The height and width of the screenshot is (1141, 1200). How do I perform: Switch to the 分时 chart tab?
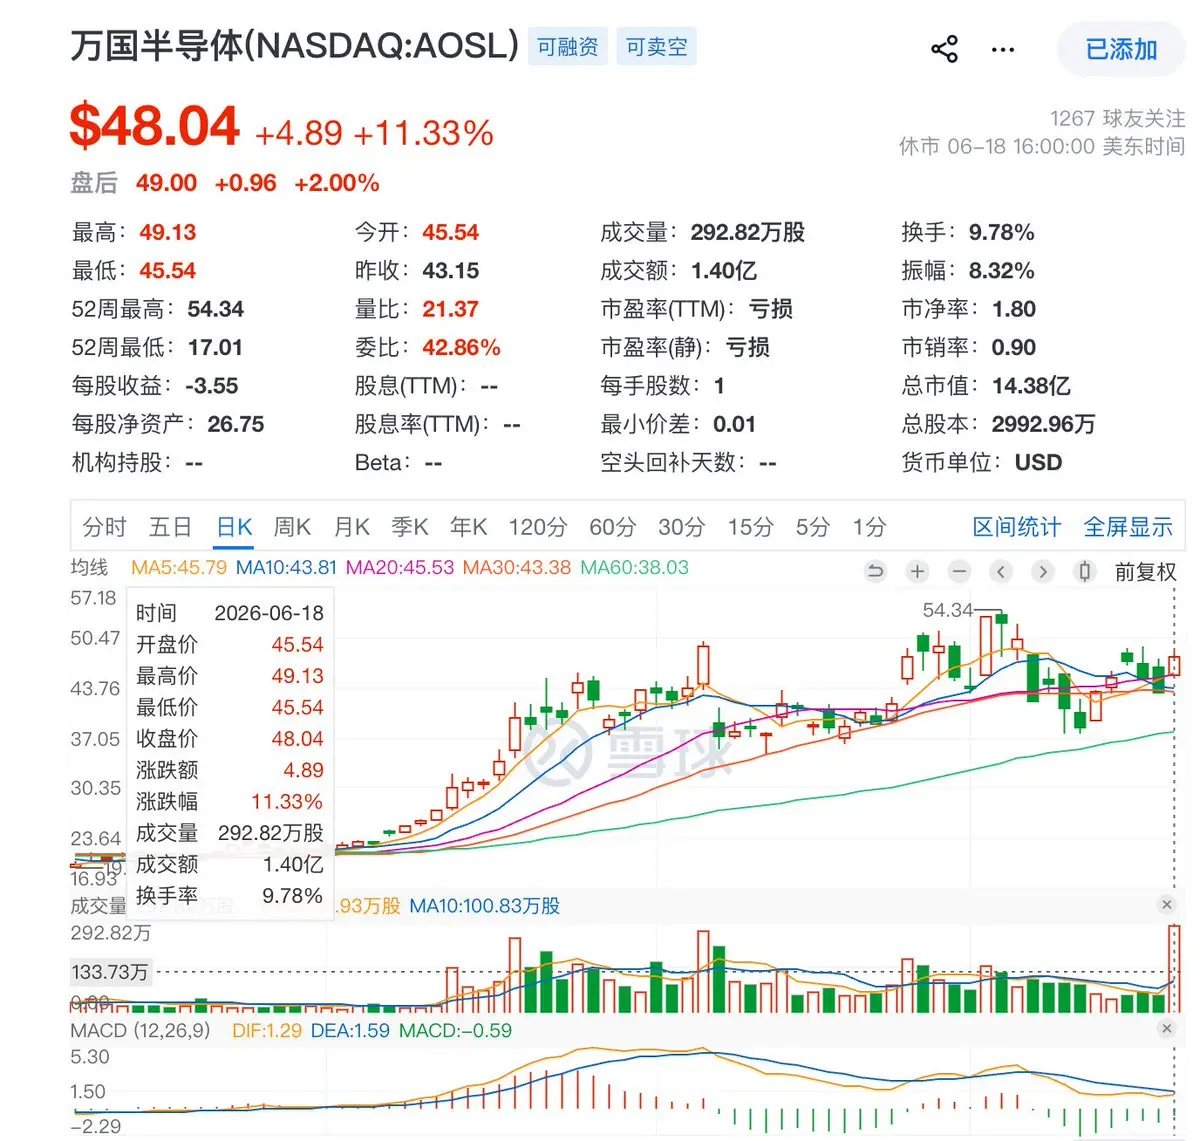pyautogui.click(x=105, y=527)
